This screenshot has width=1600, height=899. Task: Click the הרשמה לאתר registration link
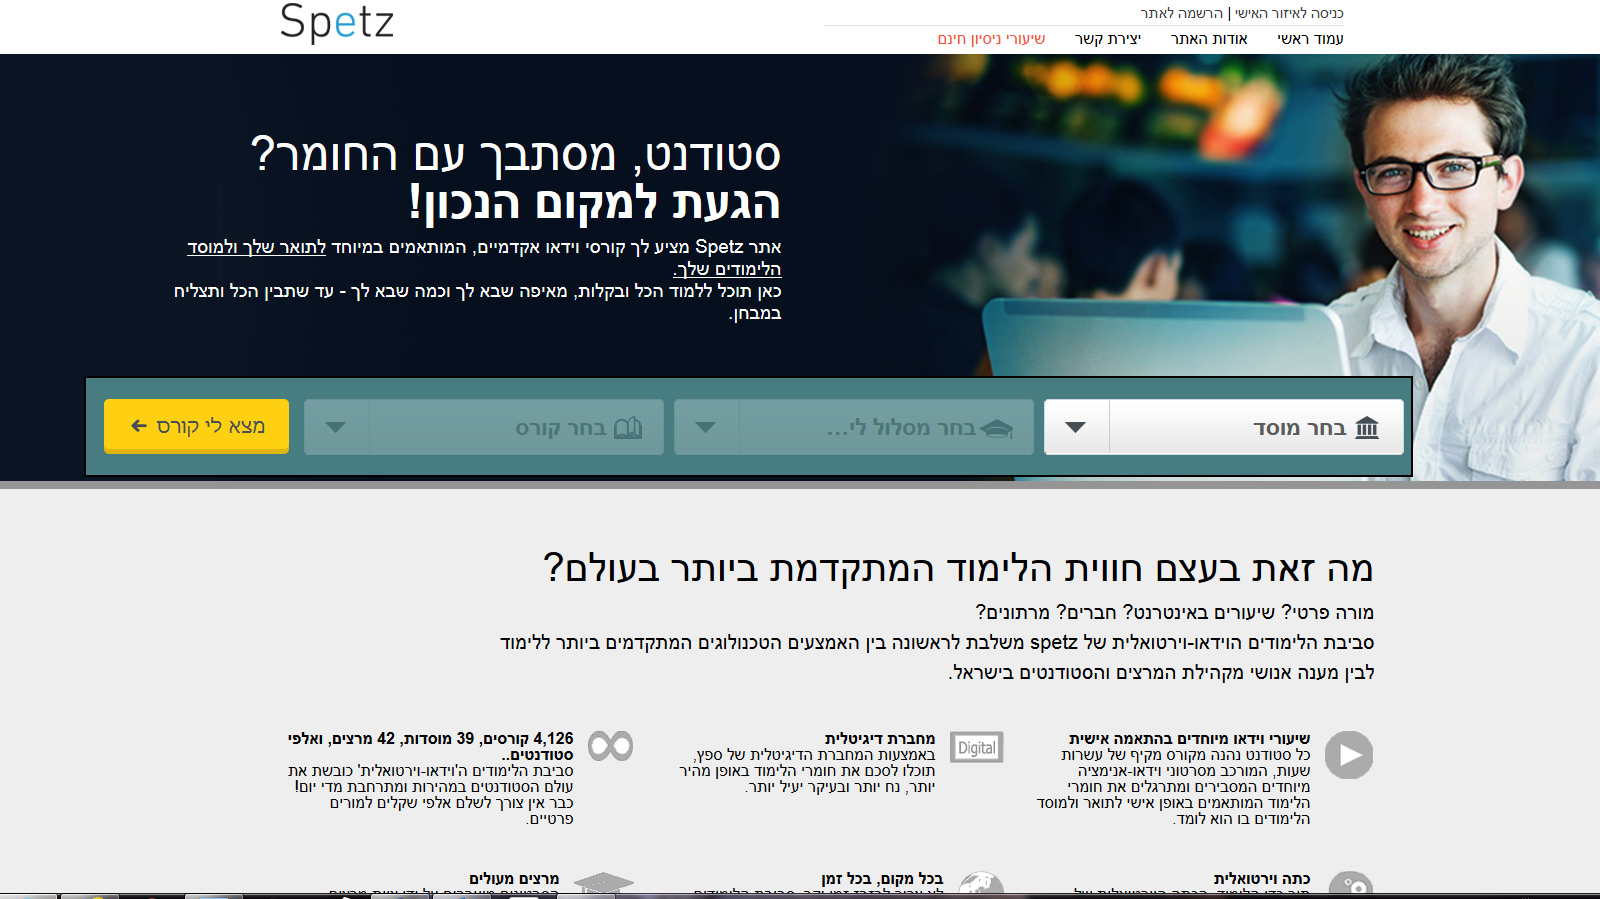pyautogui.click(x=1182, y=13)
